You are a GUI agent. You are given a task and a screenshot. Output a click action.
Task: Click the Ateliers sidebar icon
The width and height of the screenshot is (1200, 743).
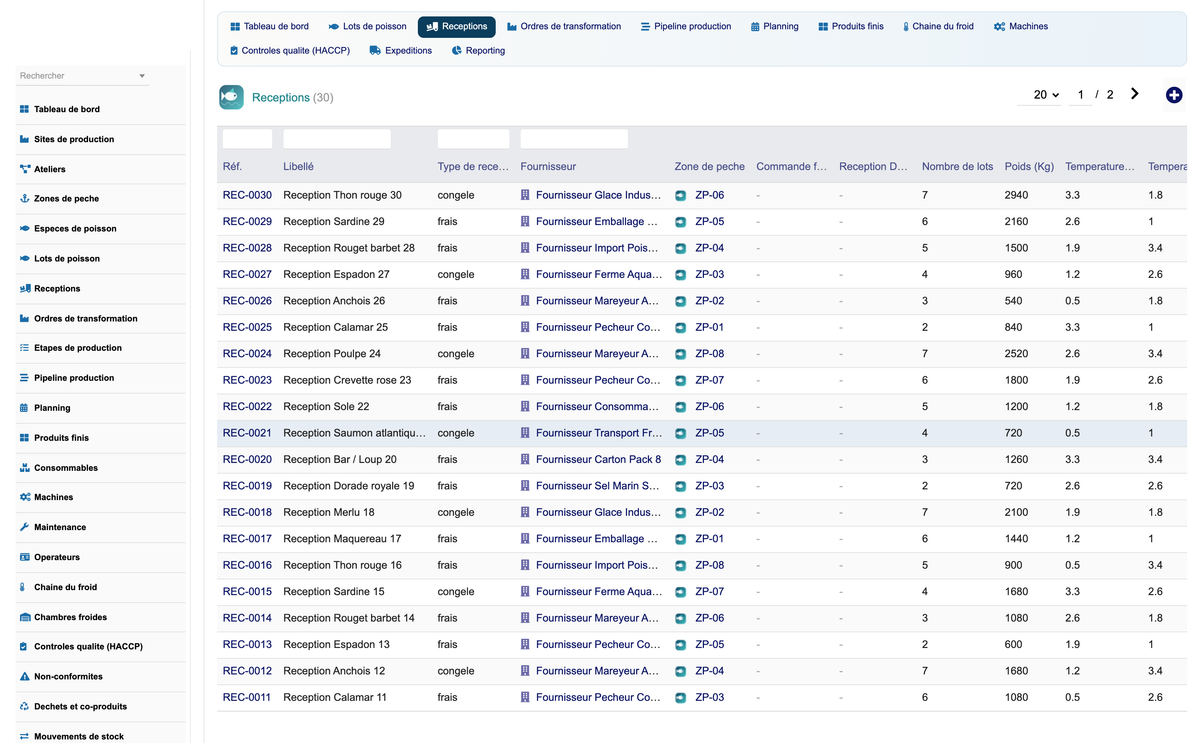click(24, 169)
